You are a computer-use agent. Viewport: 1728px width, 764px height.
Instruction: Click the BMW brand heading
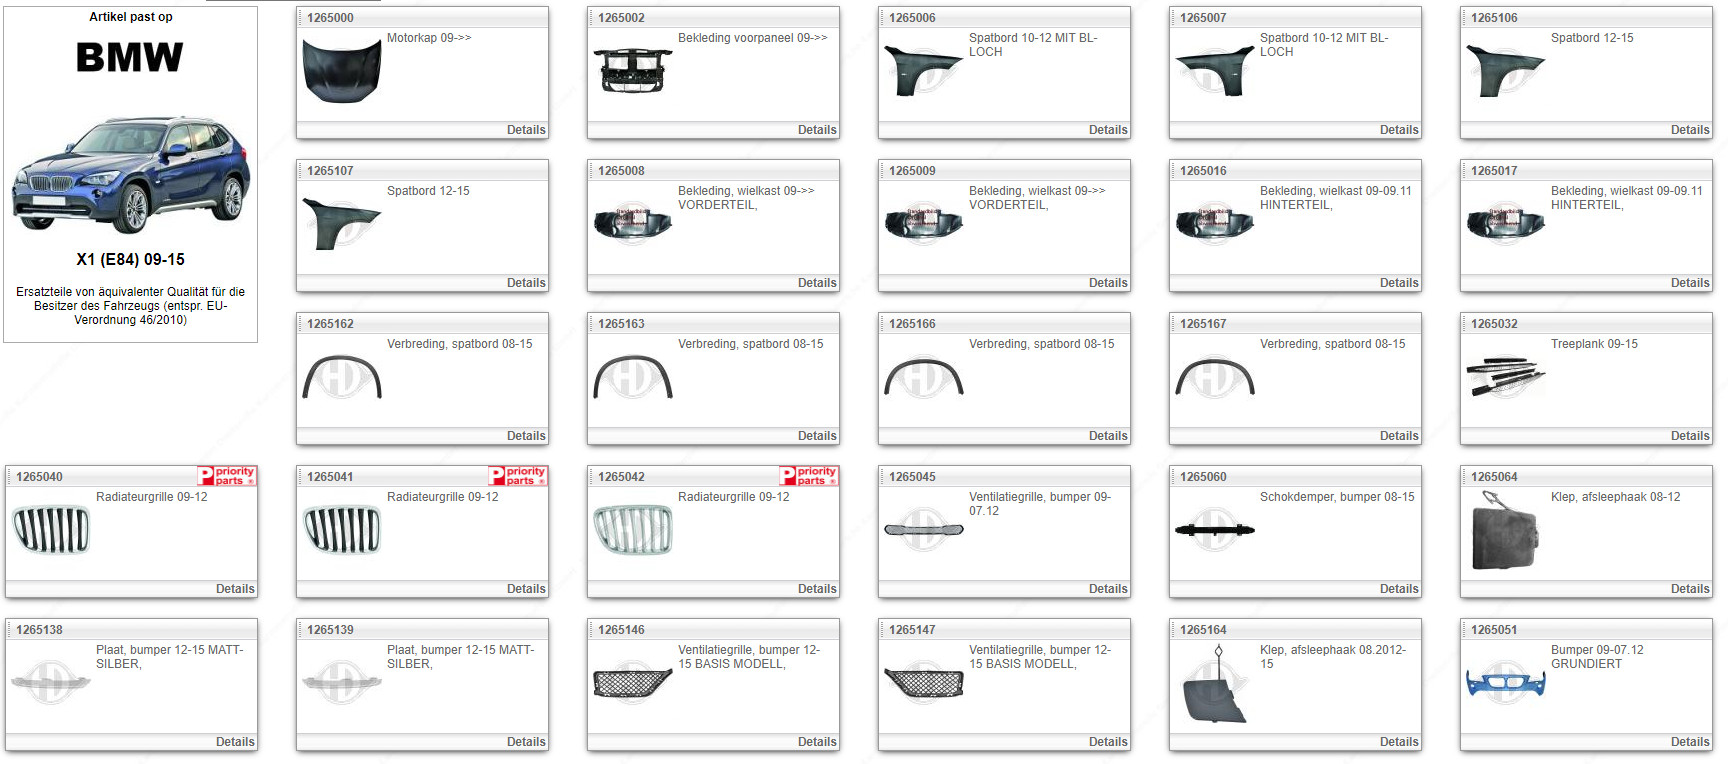pyautogui.click(x=130, y=58)
